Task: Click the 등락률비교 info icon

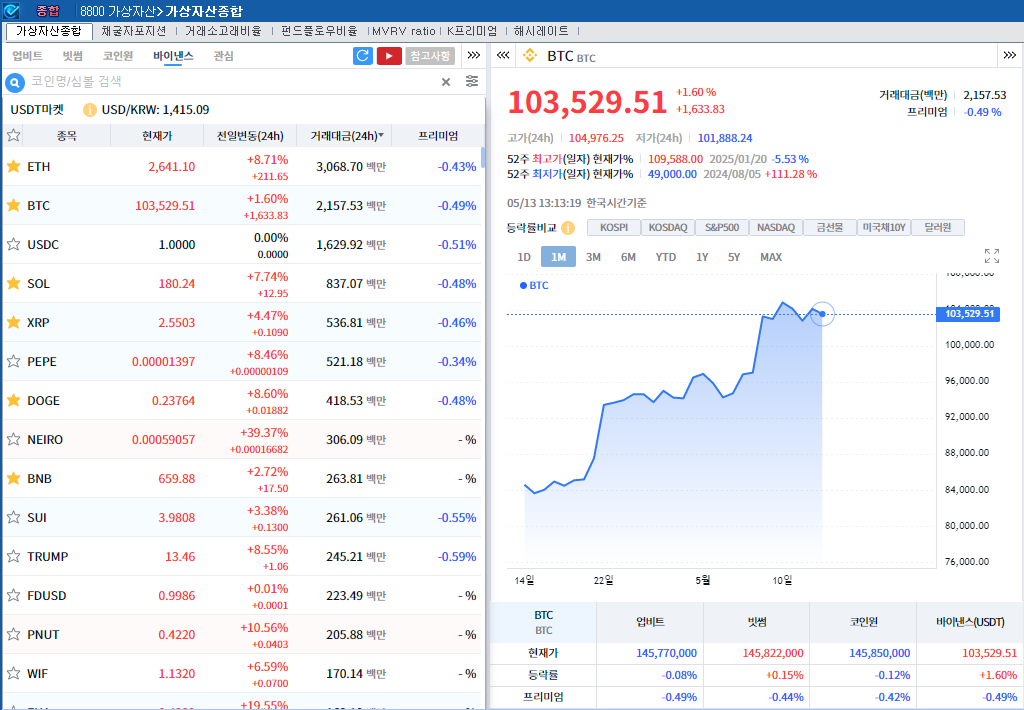Action: 568,228
